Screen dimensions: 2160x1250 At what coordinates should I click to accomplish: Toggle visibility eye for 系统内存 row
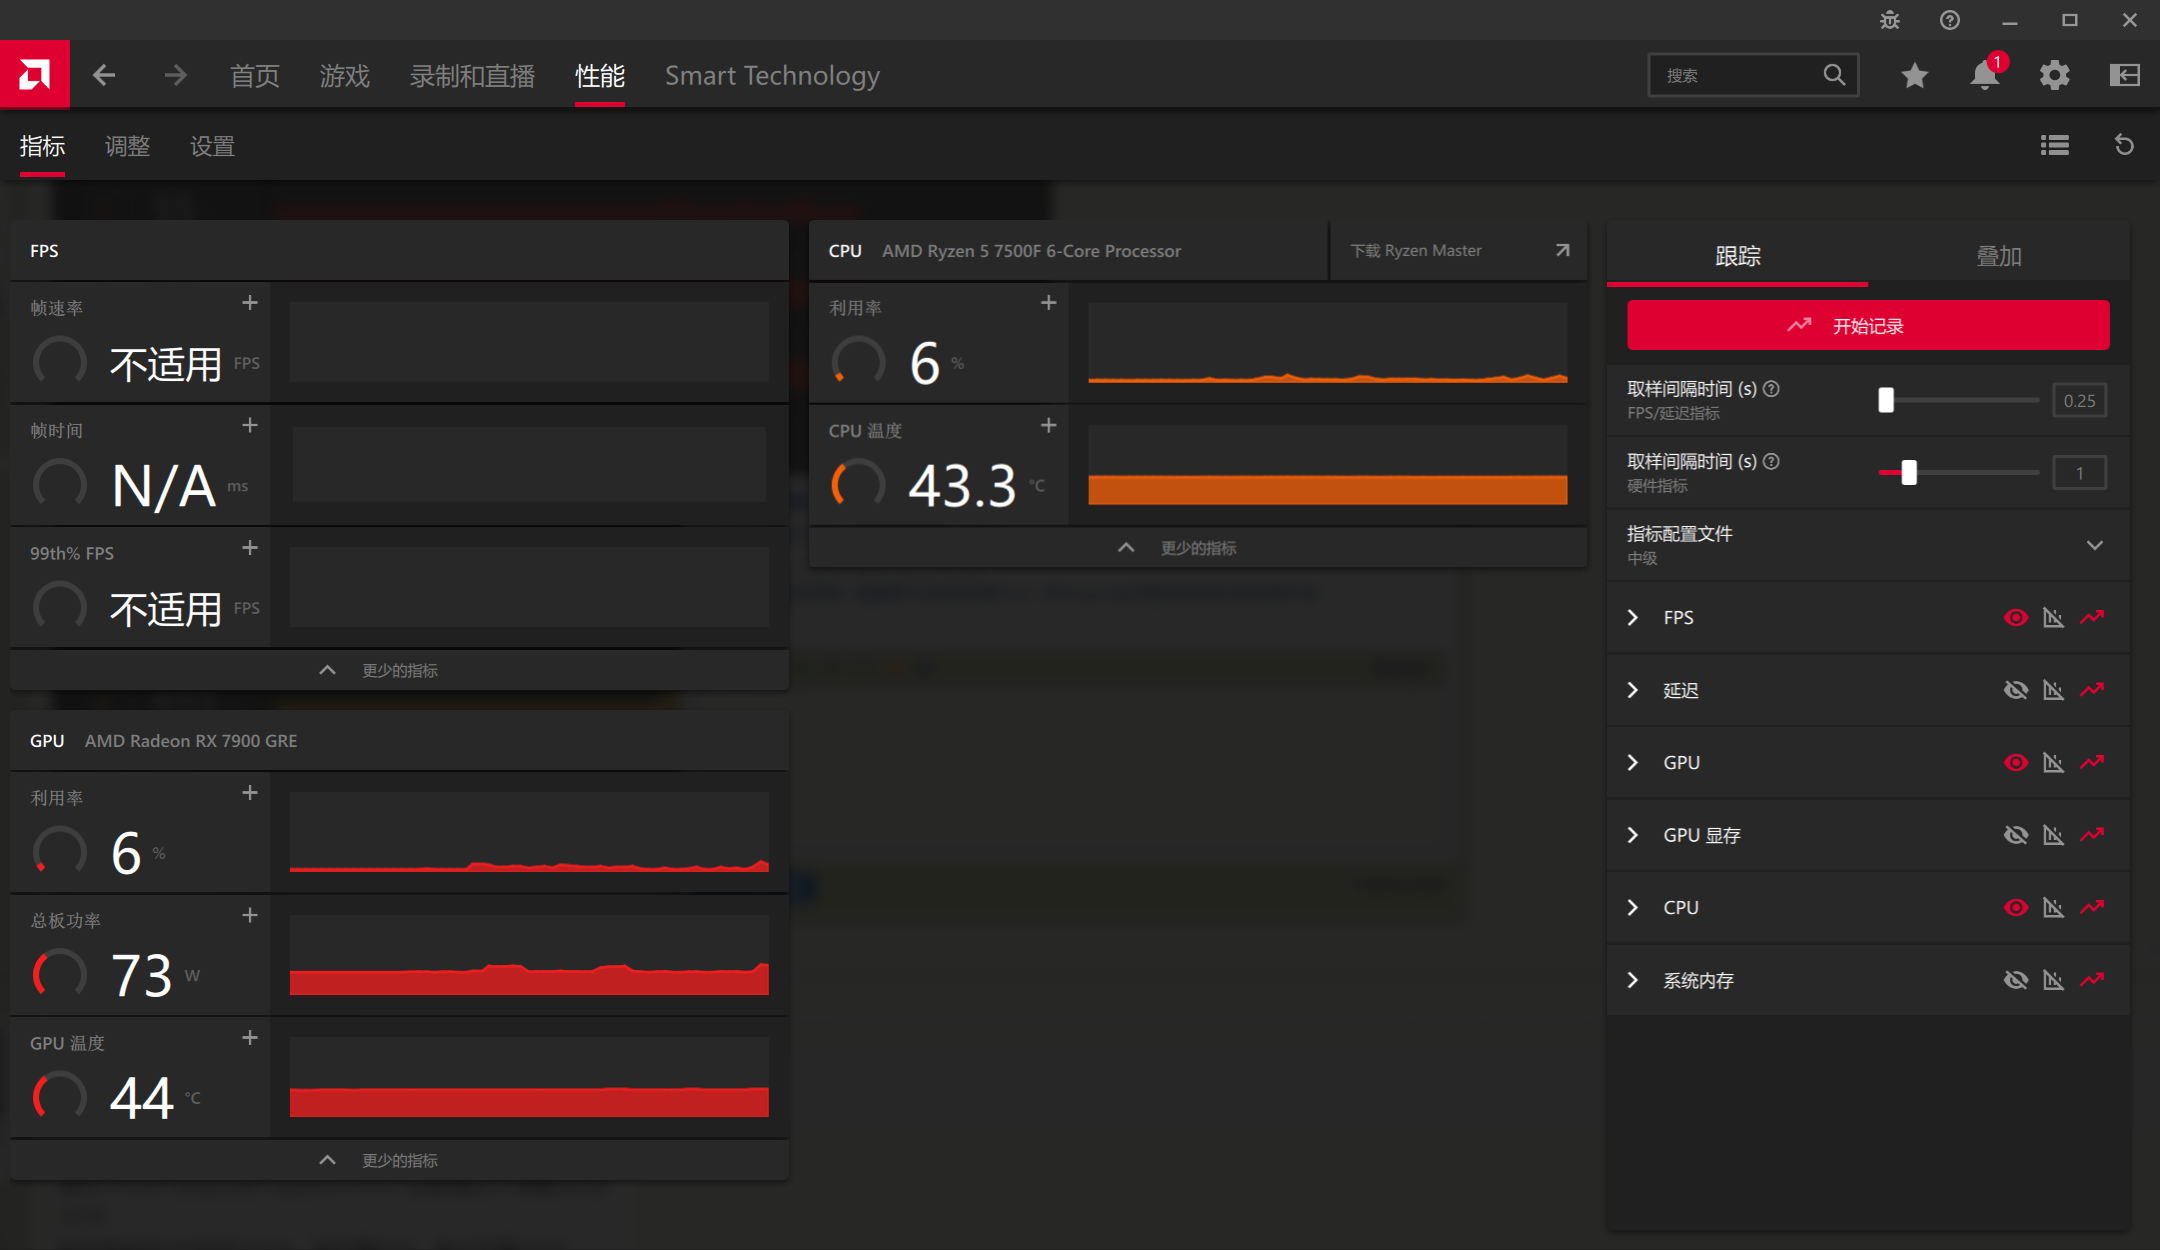point(2016,980)
